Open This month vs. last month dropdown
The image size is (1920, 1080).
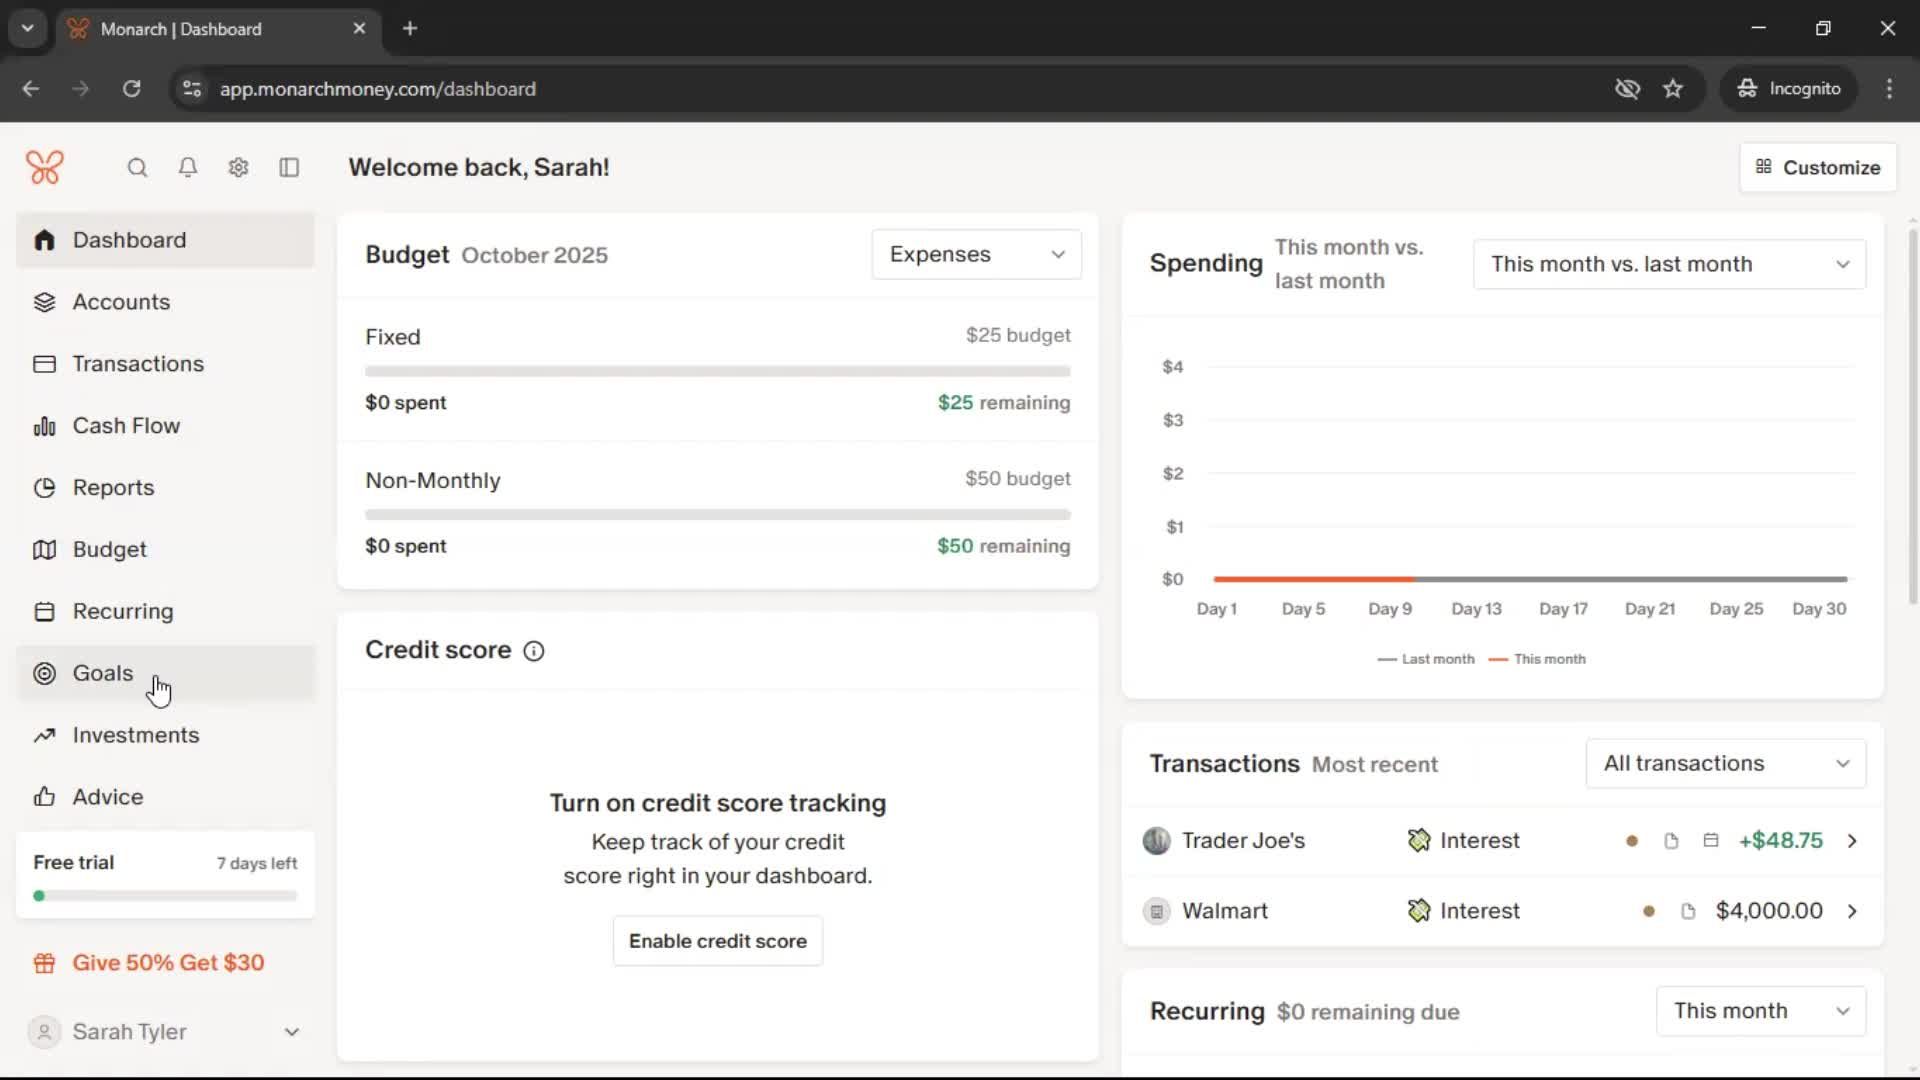pyautogui.click(x=1669, y=264)
